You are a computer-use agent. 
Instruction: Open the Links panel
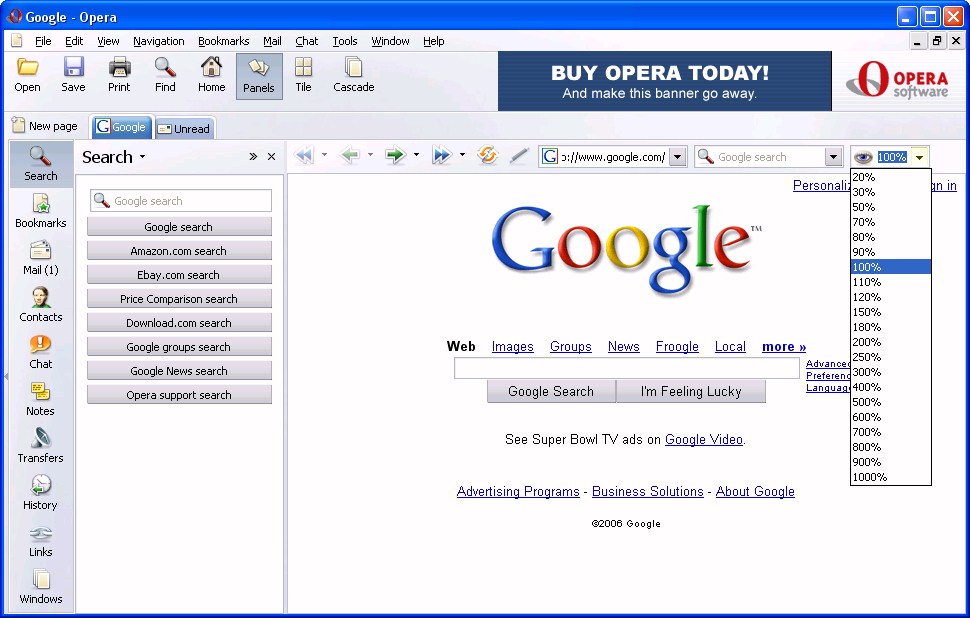[x=41, y=540]
